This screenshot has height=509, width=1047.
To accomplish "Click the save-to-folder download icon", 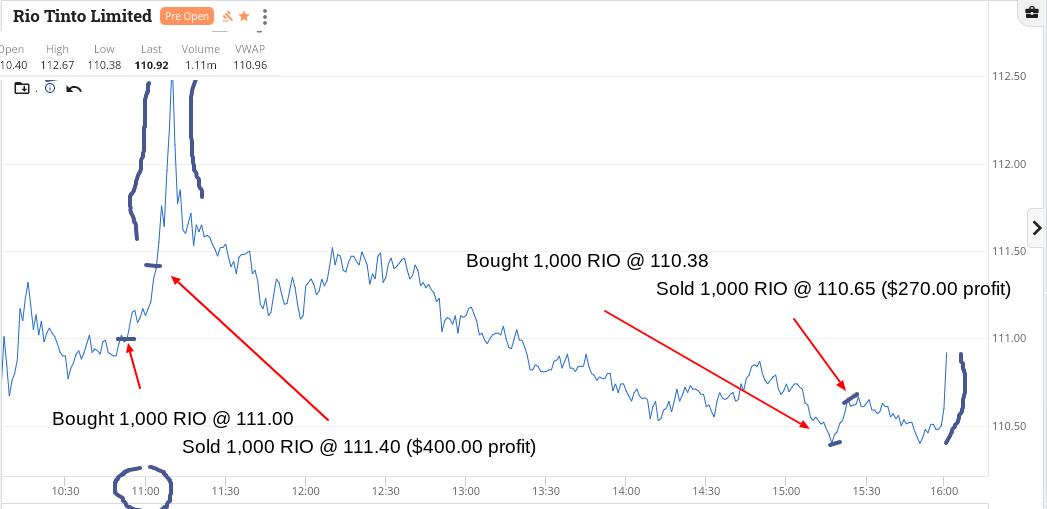I will coord(22,88).
